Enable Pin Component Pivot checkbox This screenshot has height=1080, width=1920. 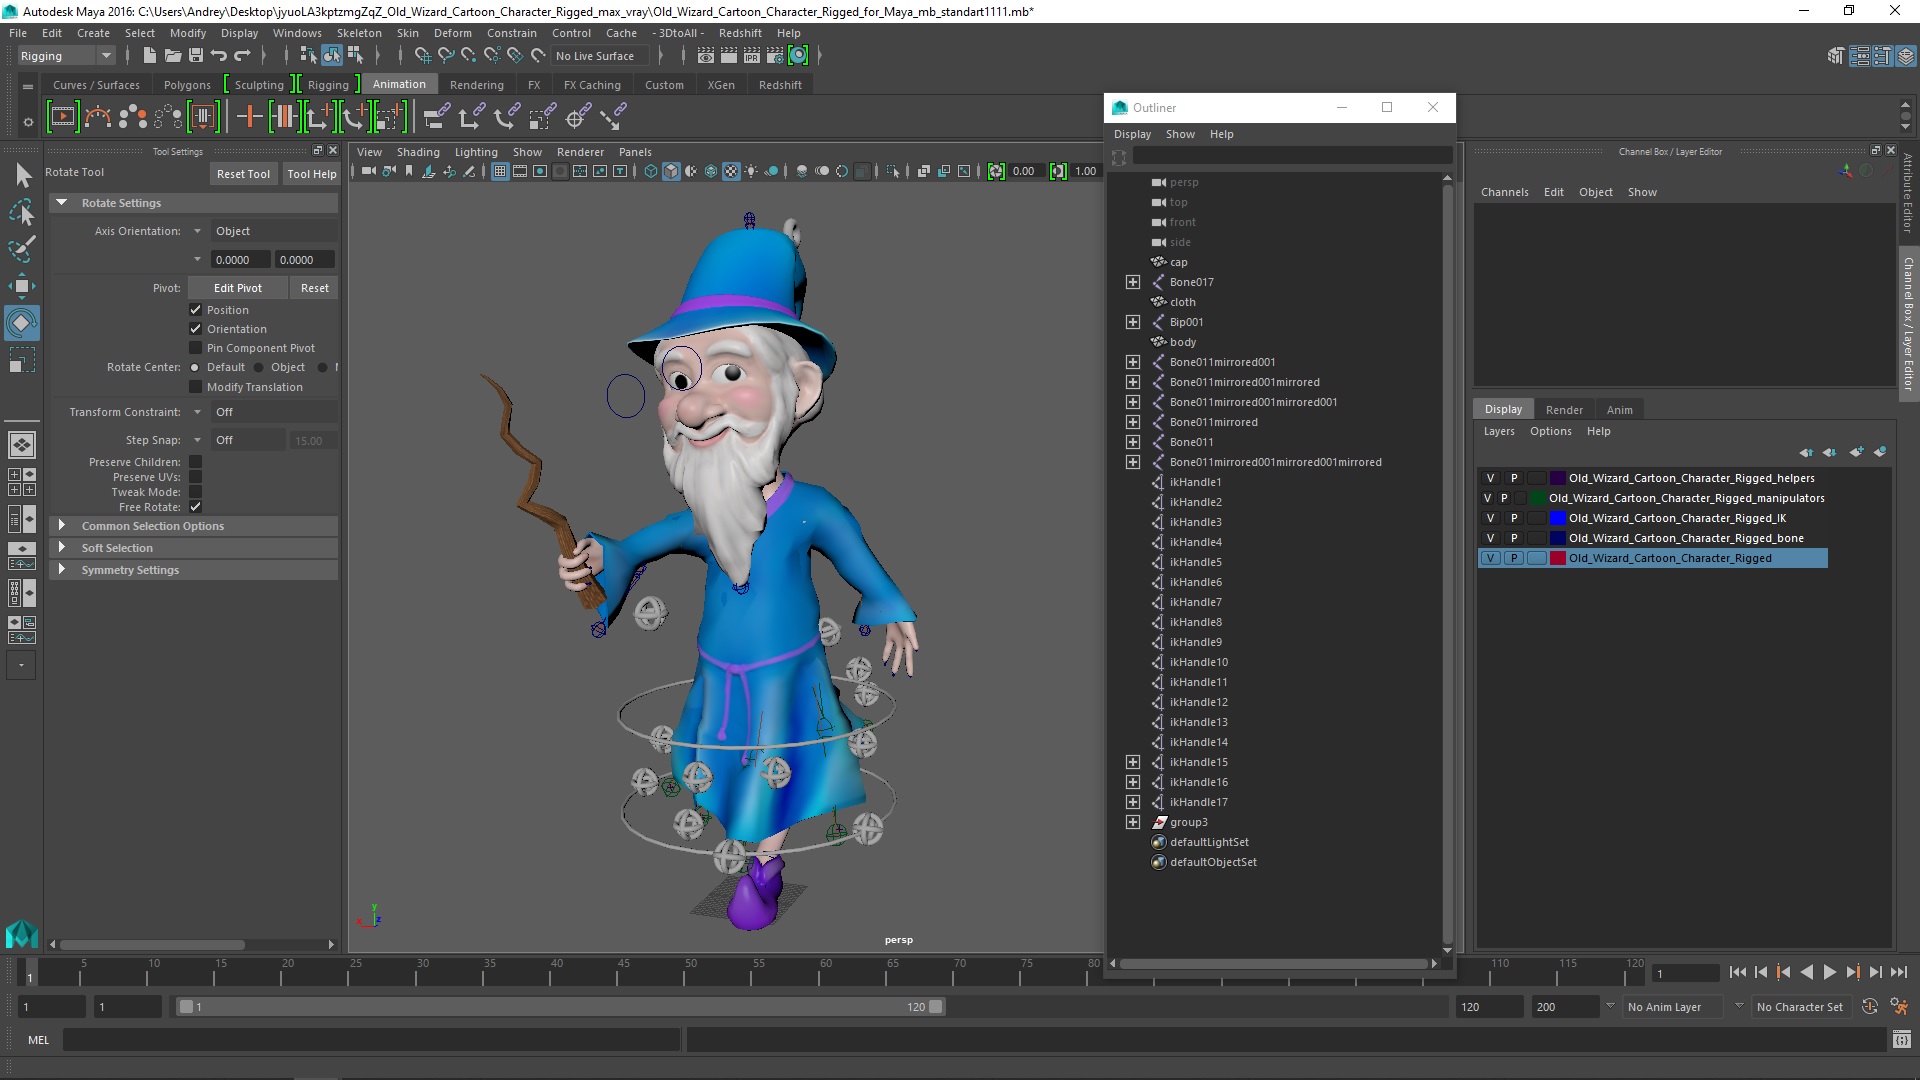[x=196, y=348]
